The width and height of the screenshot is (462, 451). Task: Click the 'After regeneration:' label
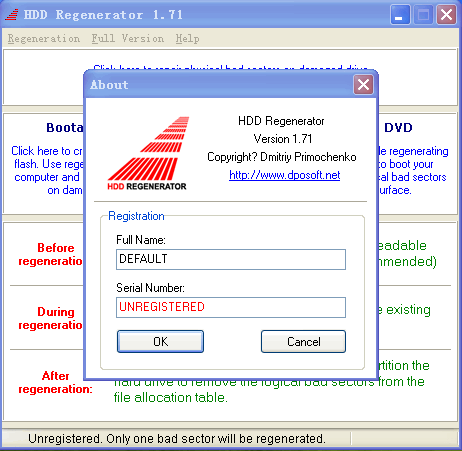(x=55, y=382)
